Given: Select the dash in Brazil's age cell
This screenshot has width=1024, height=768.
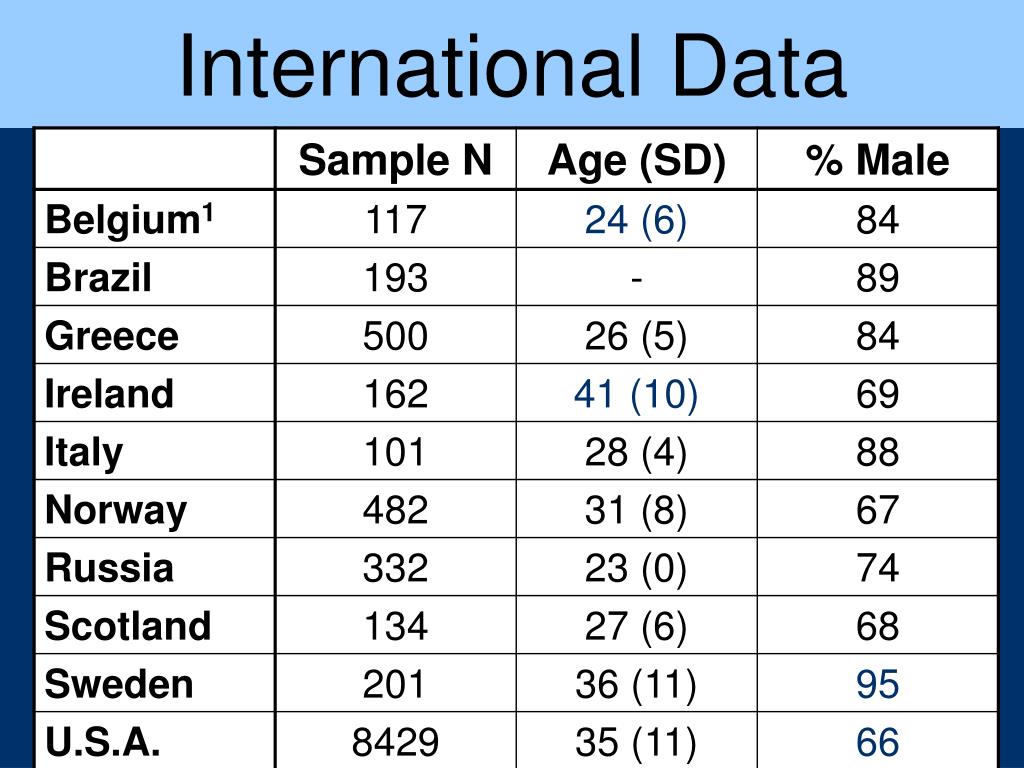Looking at the screenshot, I should 637,279.
